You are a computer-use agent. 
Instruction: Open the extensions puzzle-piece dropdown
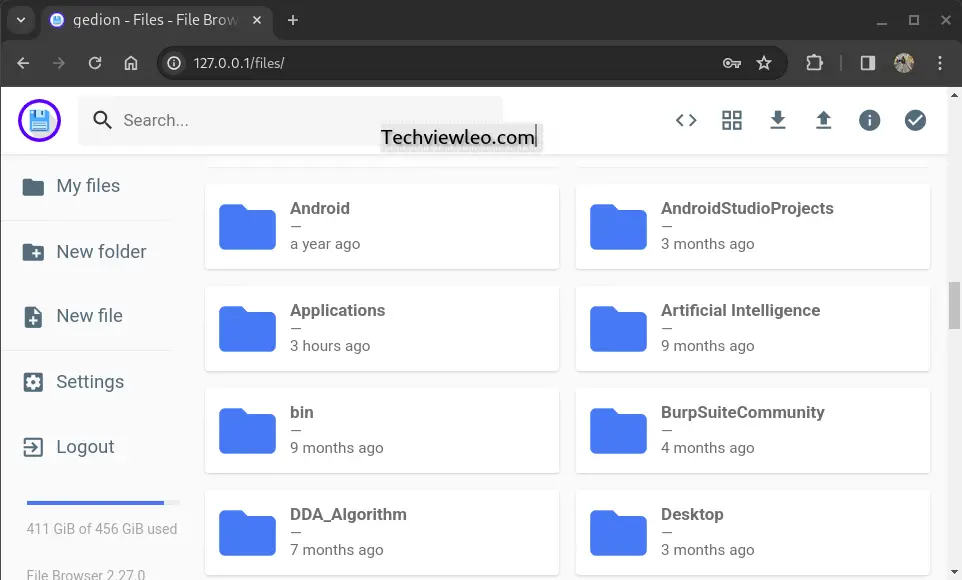pyautogui.click(x=814, y=62)
